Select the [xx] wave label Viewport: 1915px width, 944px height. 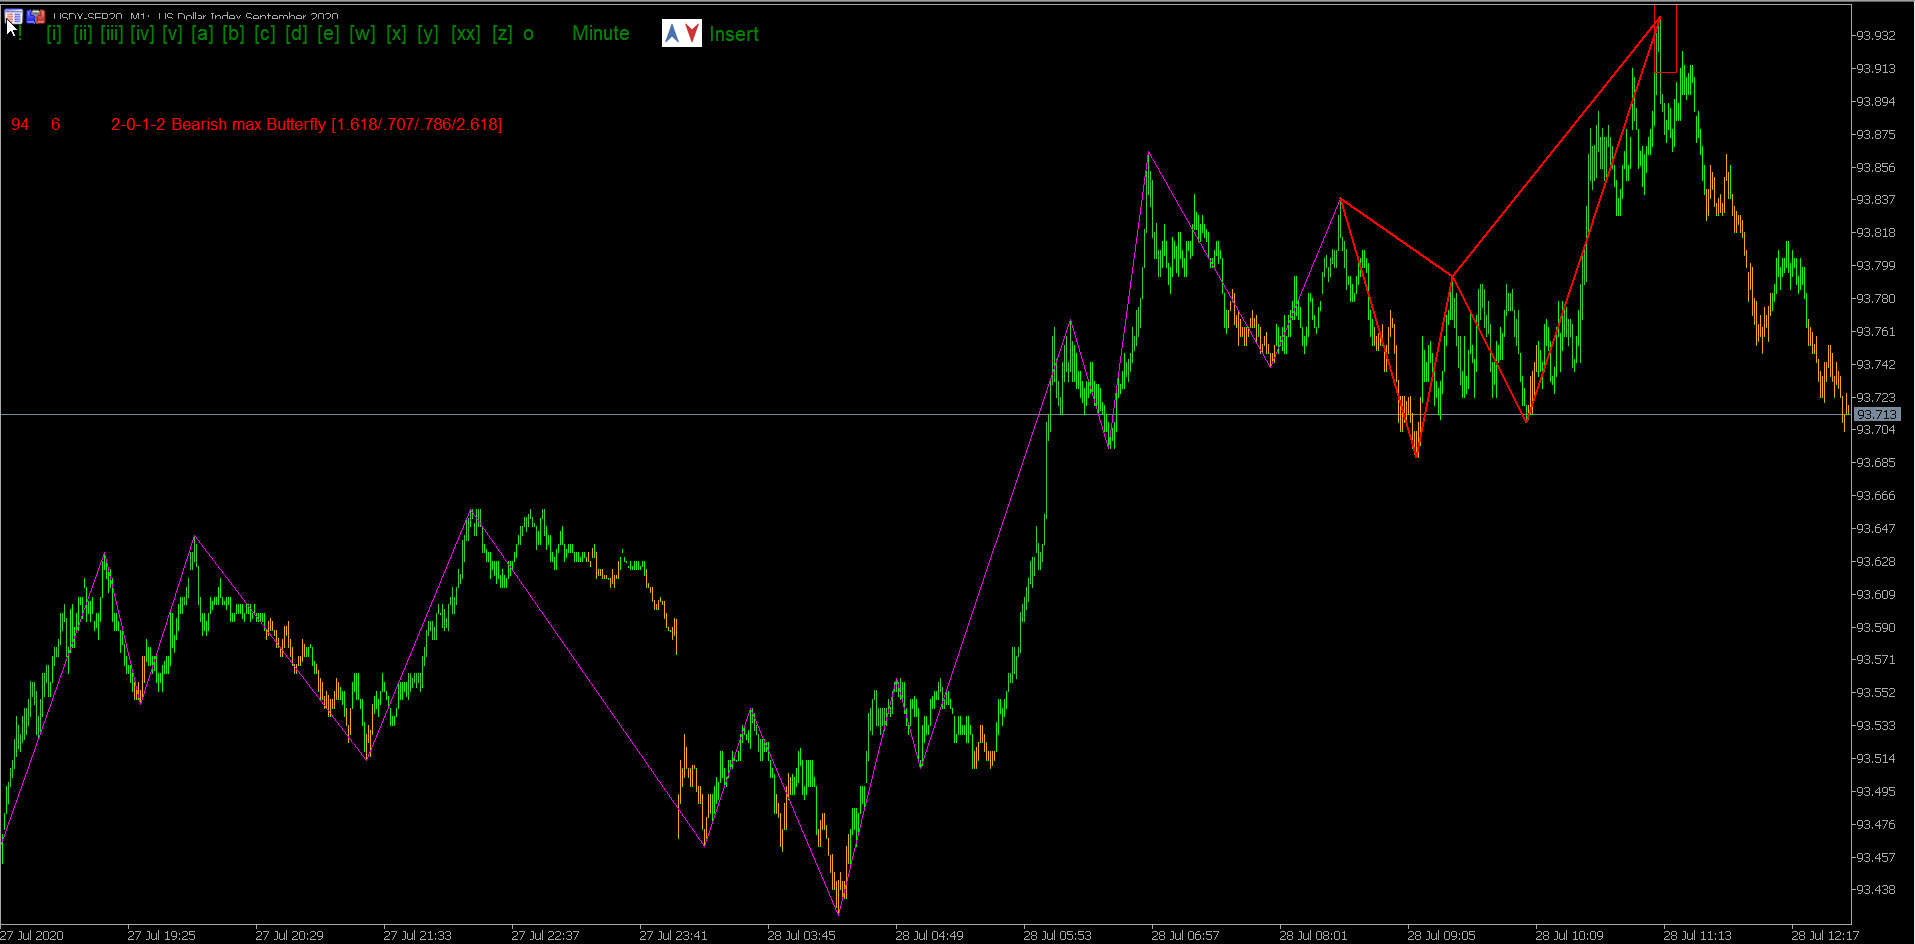466,33
